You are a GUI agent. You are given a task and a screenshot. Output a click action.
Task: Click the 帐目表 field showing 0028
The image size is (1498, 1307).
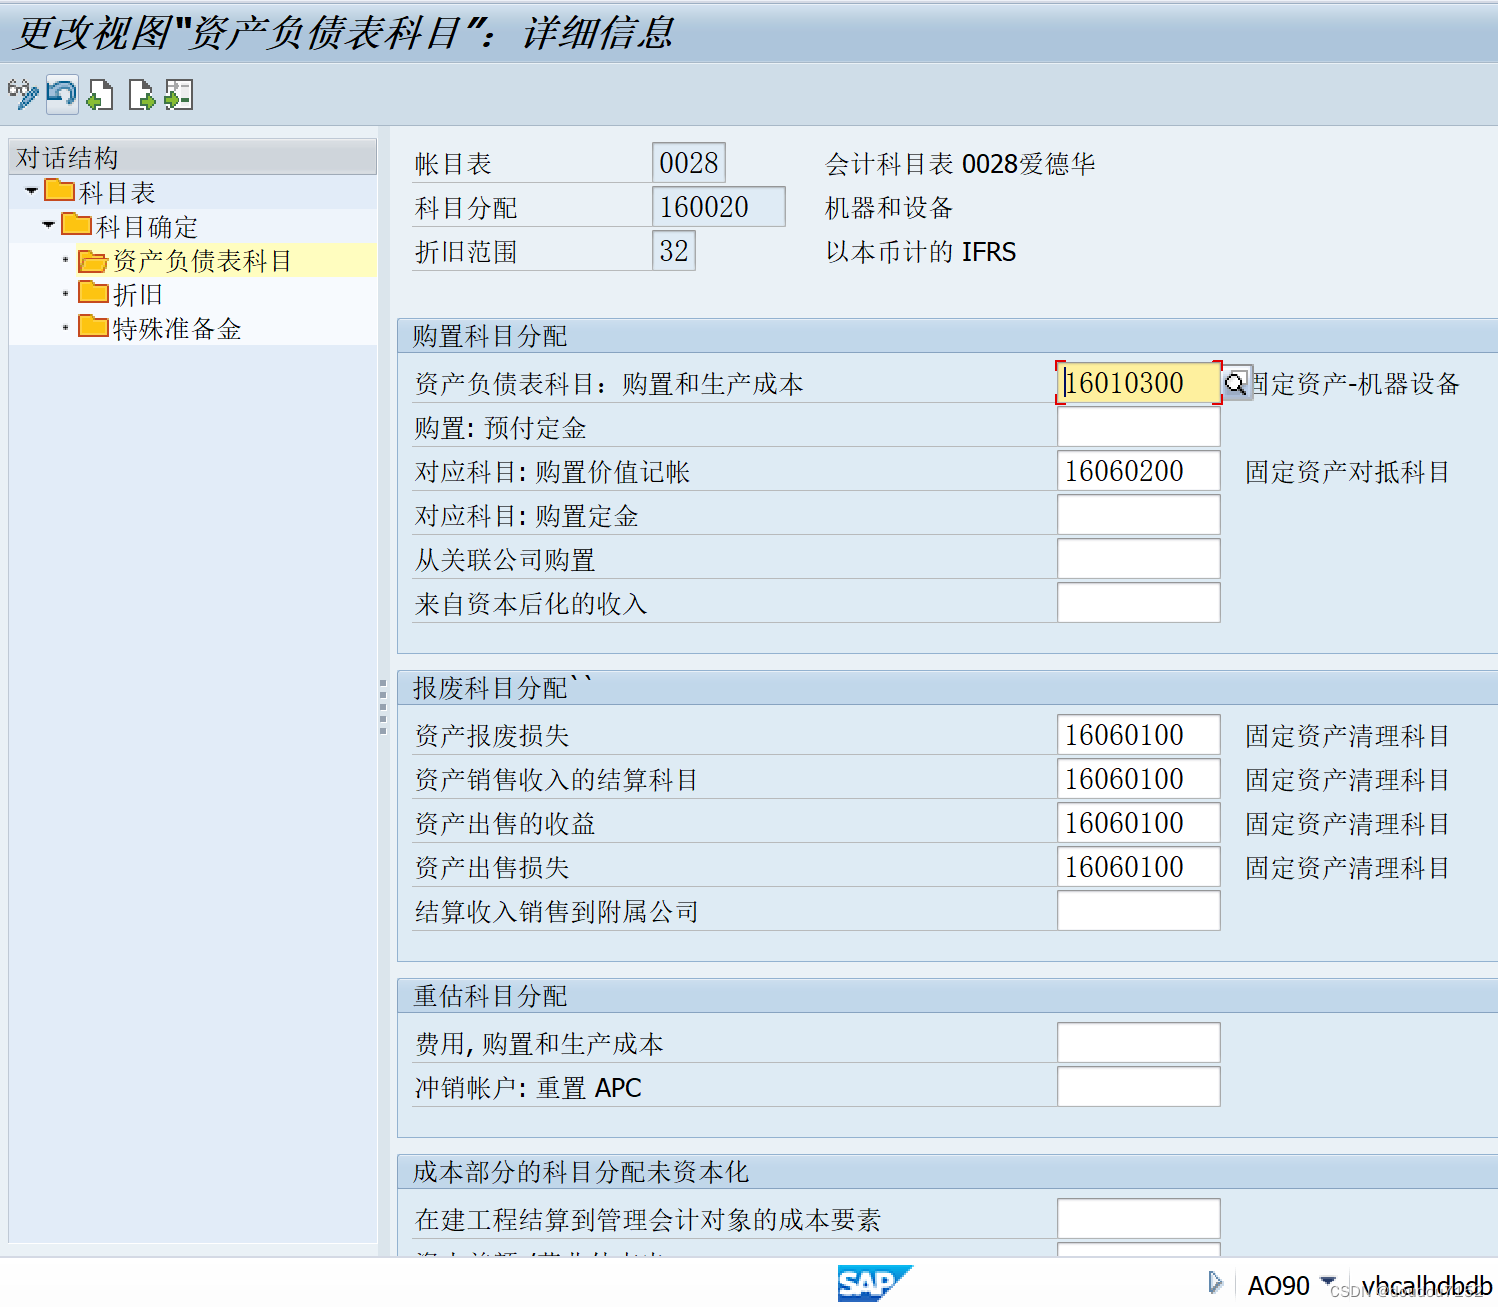[689, 163]
